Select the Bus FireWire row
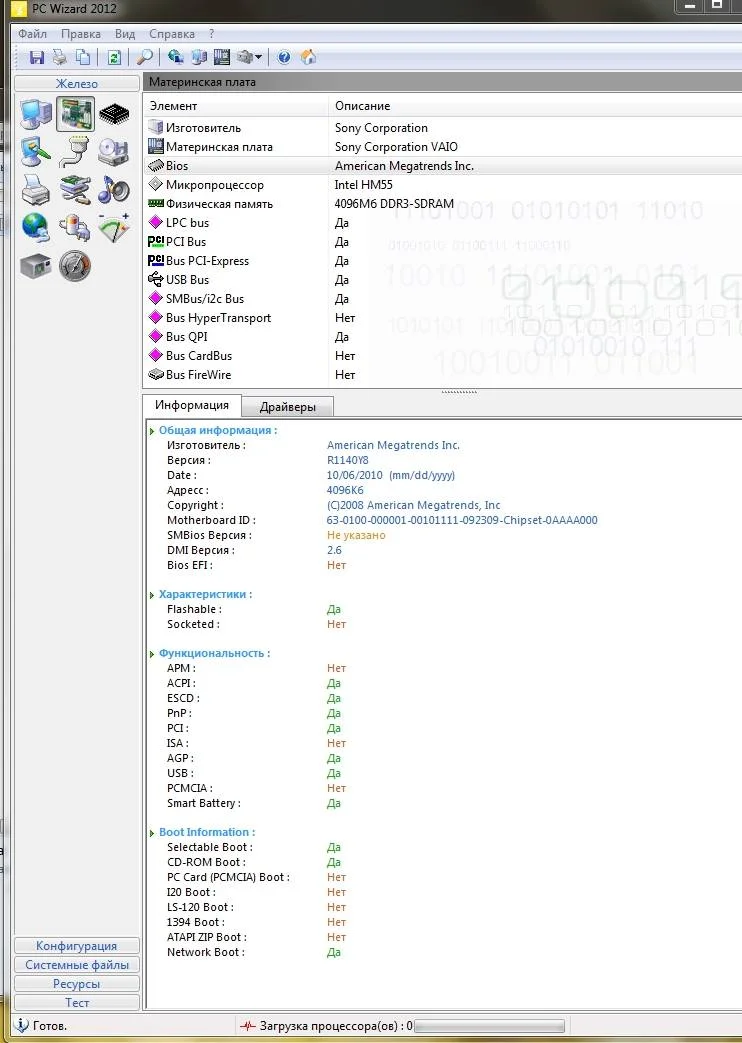Viewport: 742px width, 1043px height. tap(443, 374)
